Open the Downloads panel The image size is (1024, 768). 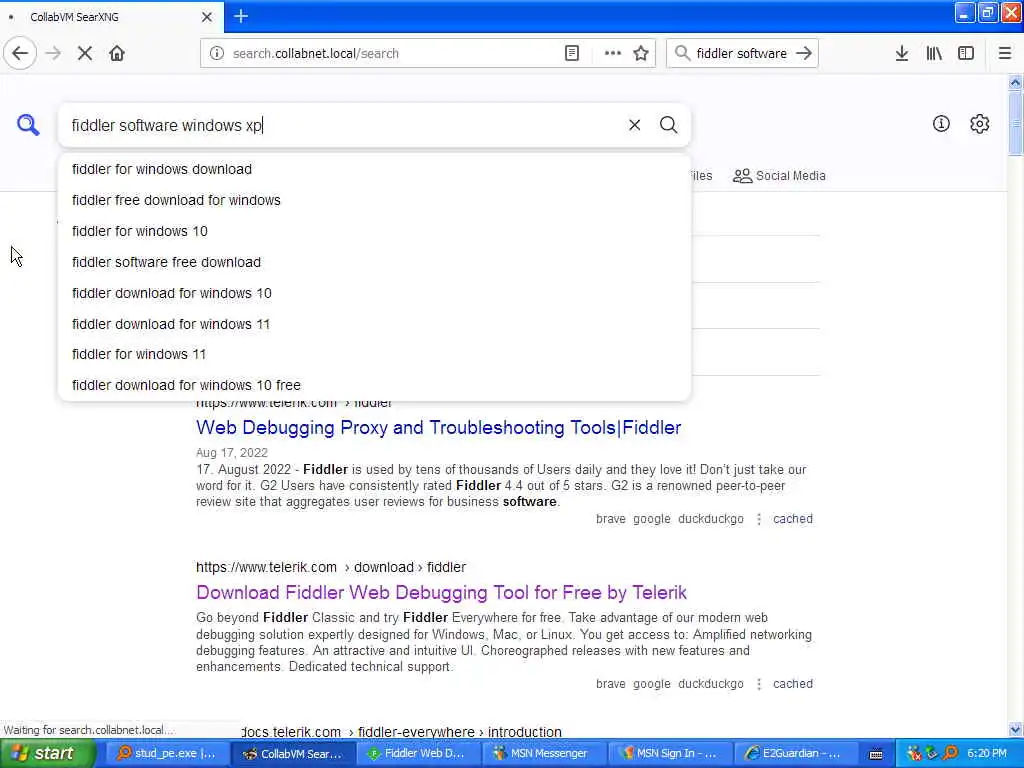point(902,54)
